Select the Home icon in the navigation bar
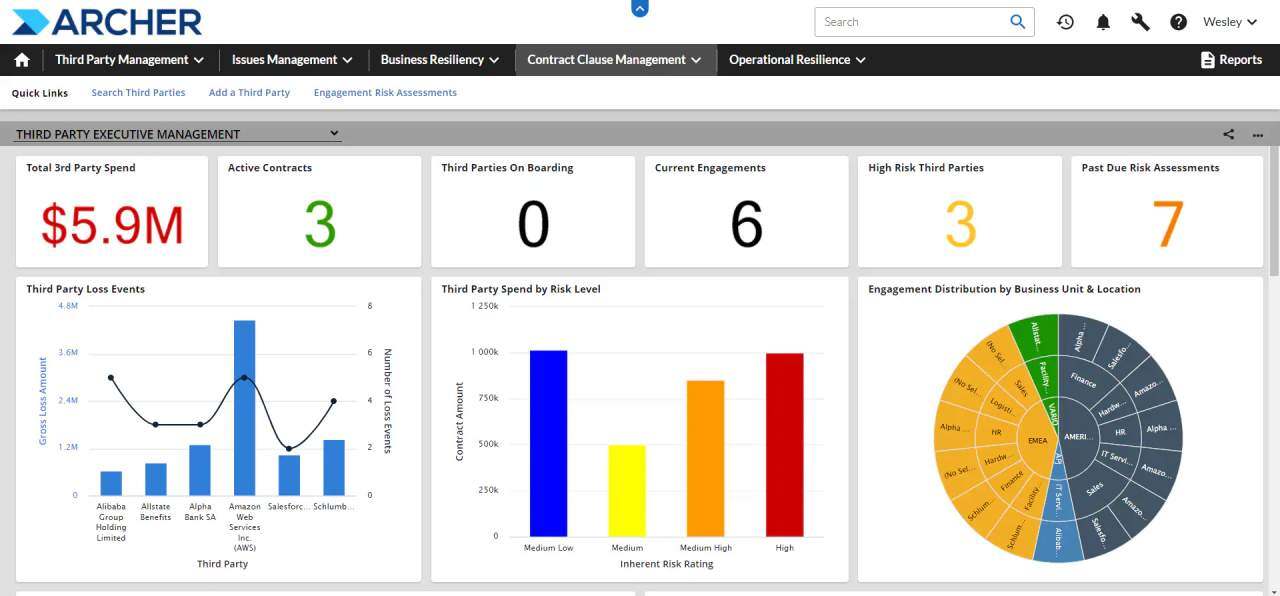Viewport: 1280px width, 596px height. (x=22, y=59)
